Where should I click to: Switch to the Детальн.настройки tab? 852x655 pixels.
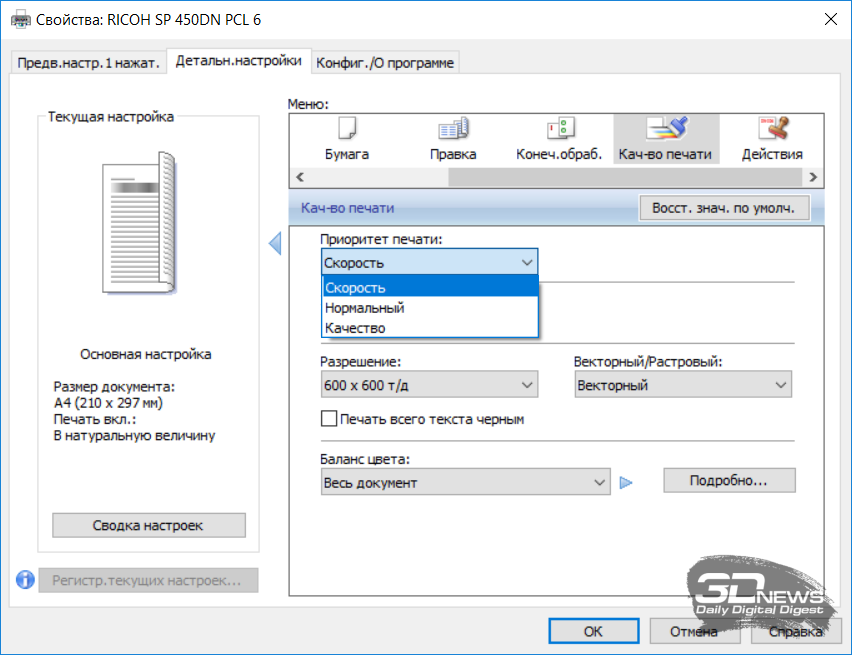(239, 61)
